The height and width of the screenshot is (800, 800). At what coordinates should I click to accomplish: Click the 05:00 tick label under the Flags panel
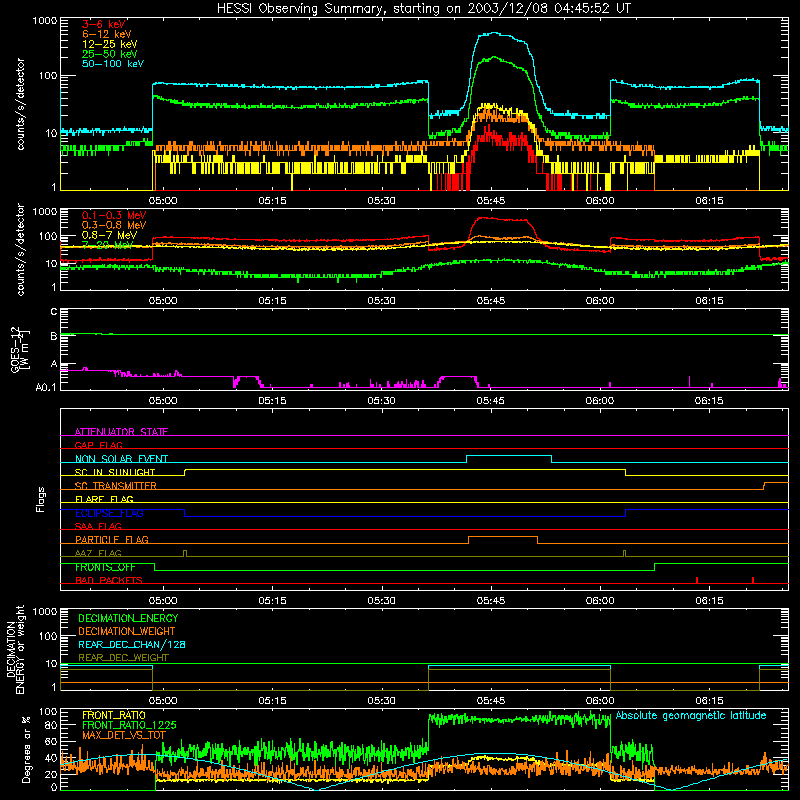click(x=163, y=601)
